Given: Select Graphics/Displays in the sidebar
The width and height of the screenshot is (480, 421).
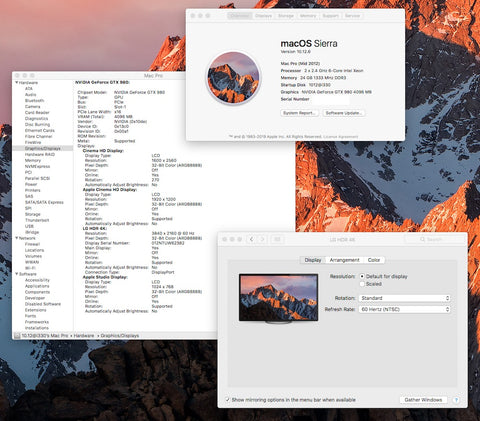Looking at the screenshot, I should [x=43, y=148].
